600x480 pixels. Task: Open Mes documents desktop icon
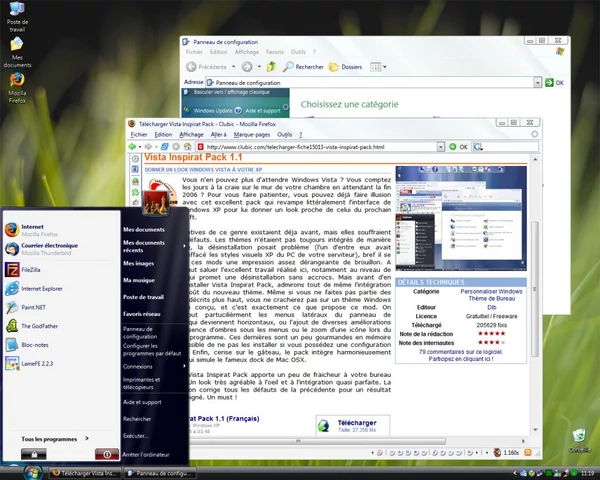tap(17, 52)
